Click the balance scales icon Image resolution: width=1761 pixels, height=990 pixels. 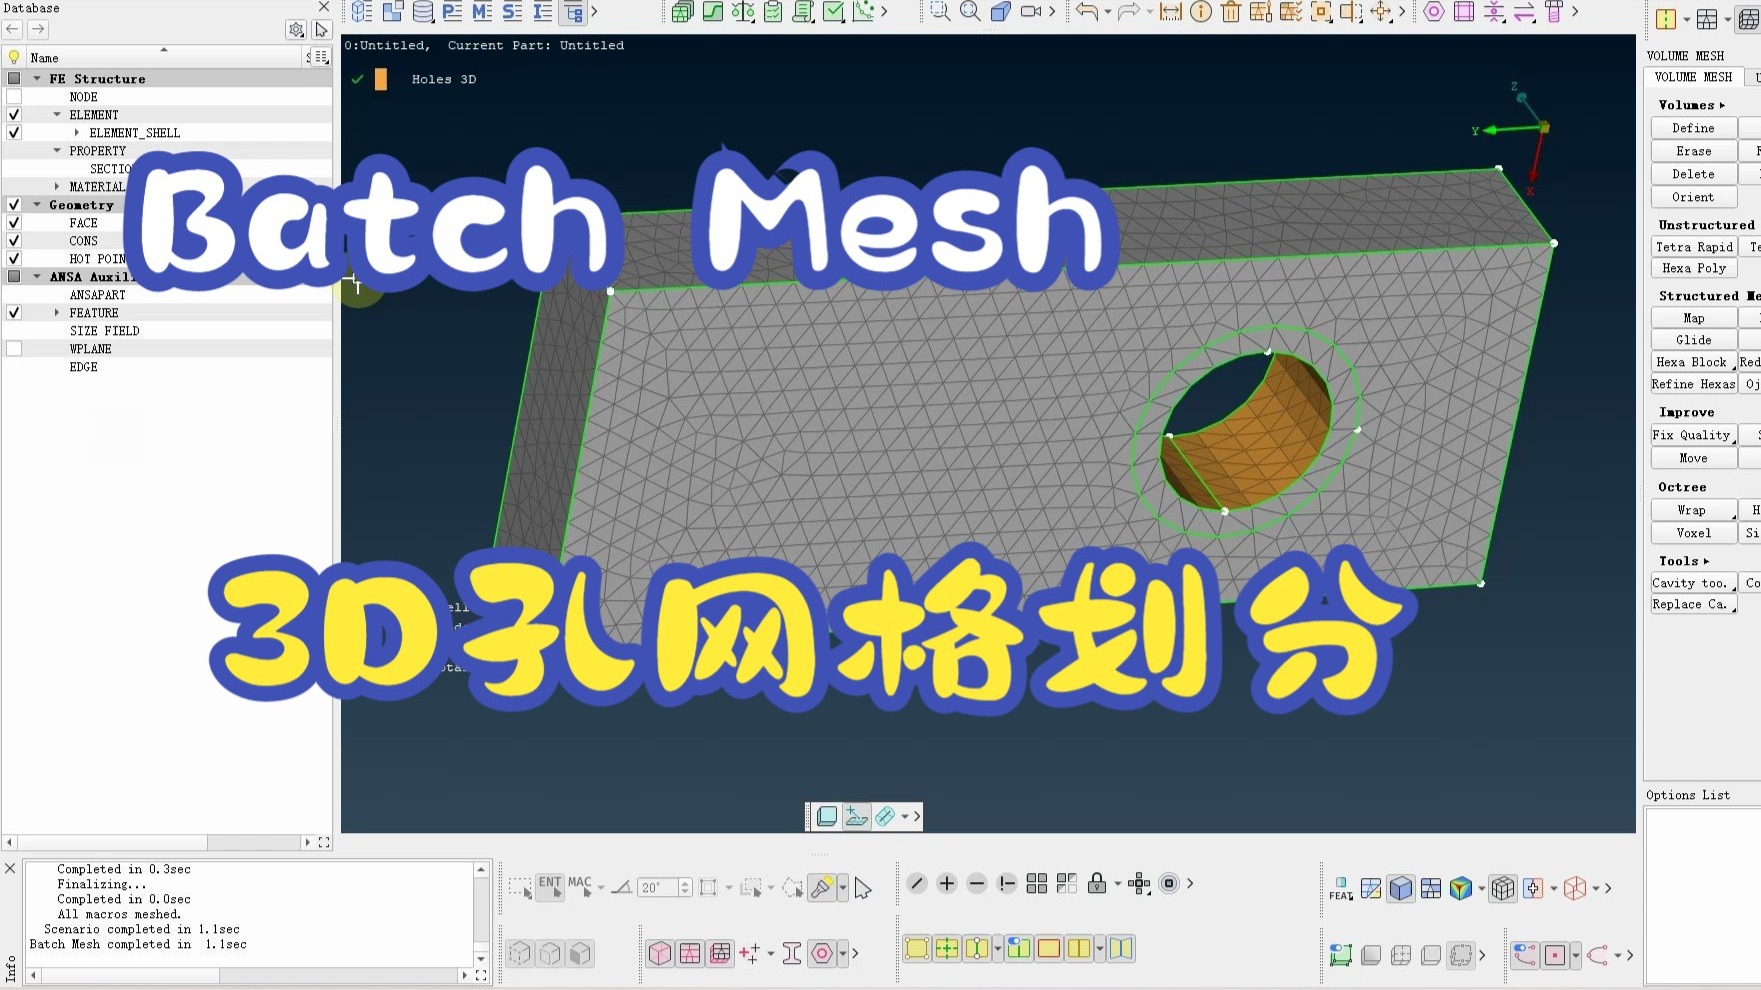[743, 12]
